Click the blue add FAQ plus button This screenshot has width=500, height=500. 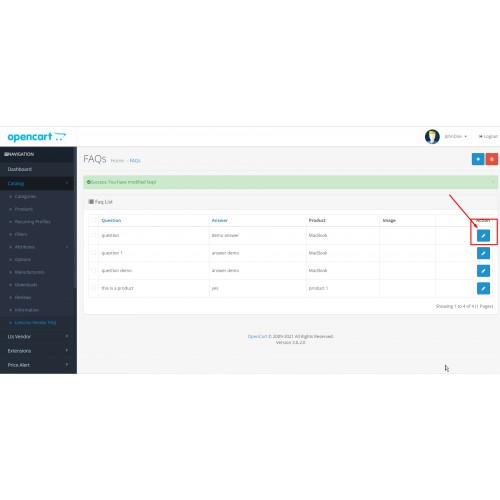[478, 159]
